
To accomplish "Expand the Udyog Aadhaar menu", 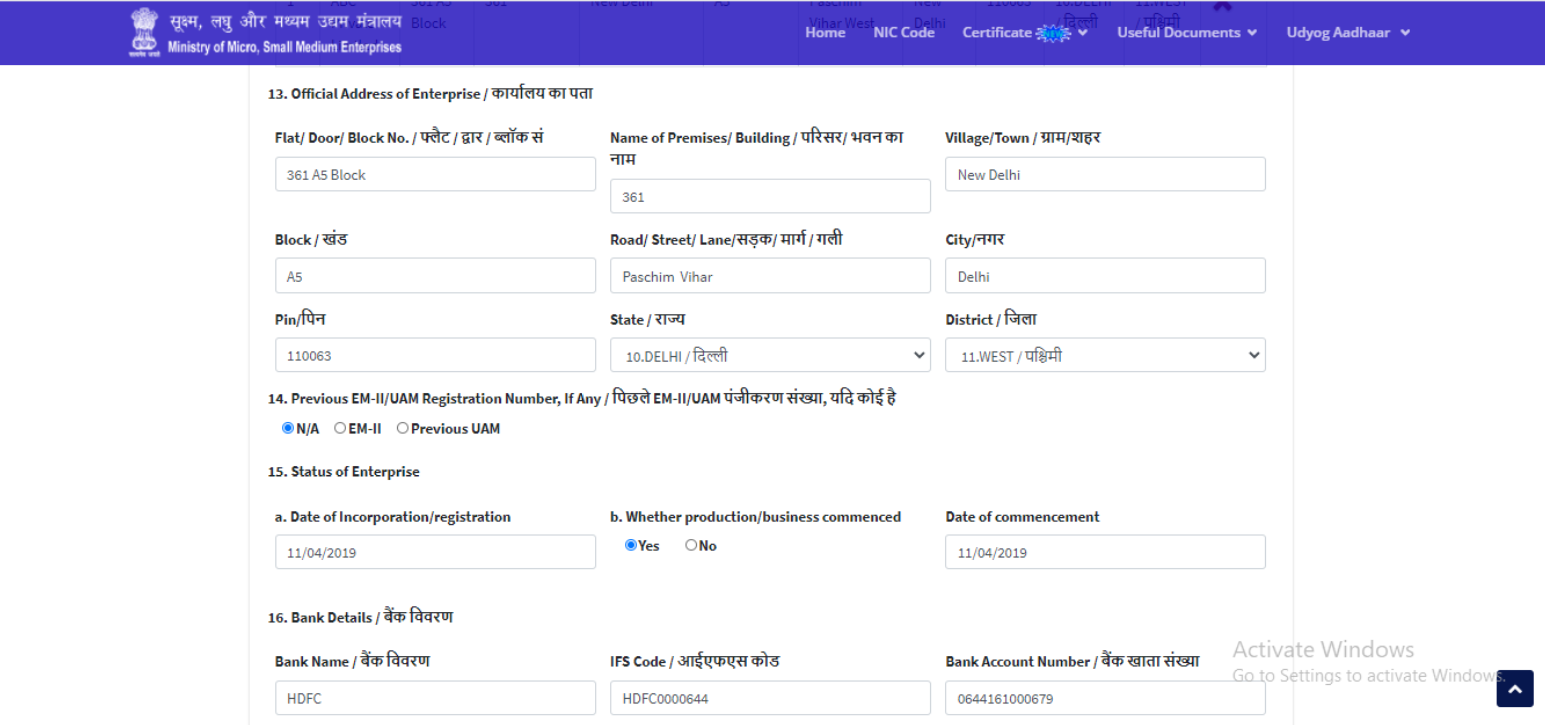I will coord(1347,33).
